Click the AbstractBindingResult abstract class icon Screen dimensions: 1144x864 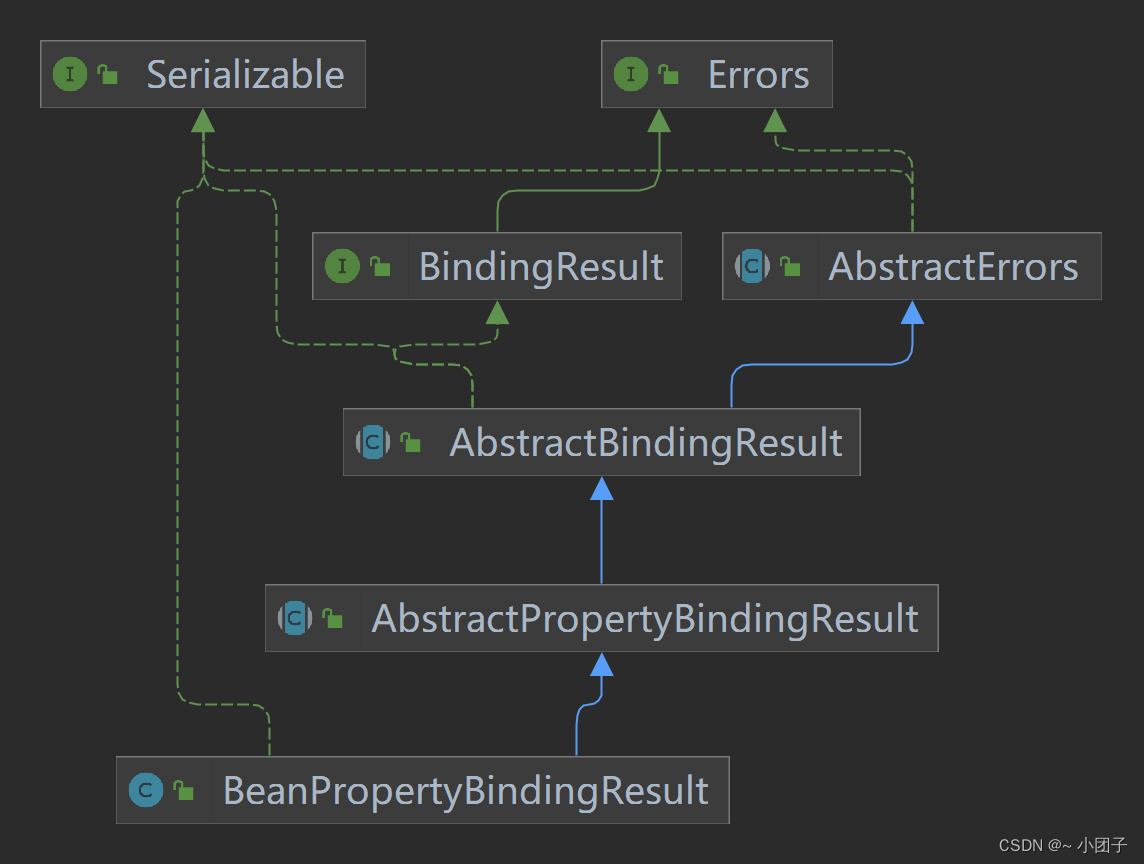373,442
